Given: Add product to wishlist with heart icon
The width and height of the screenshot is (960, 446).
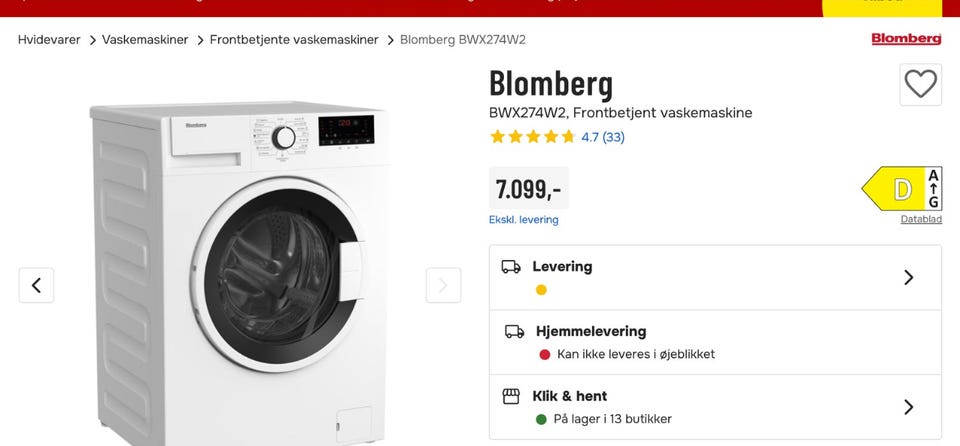Looking at the screenshot, I should [920, 84].
